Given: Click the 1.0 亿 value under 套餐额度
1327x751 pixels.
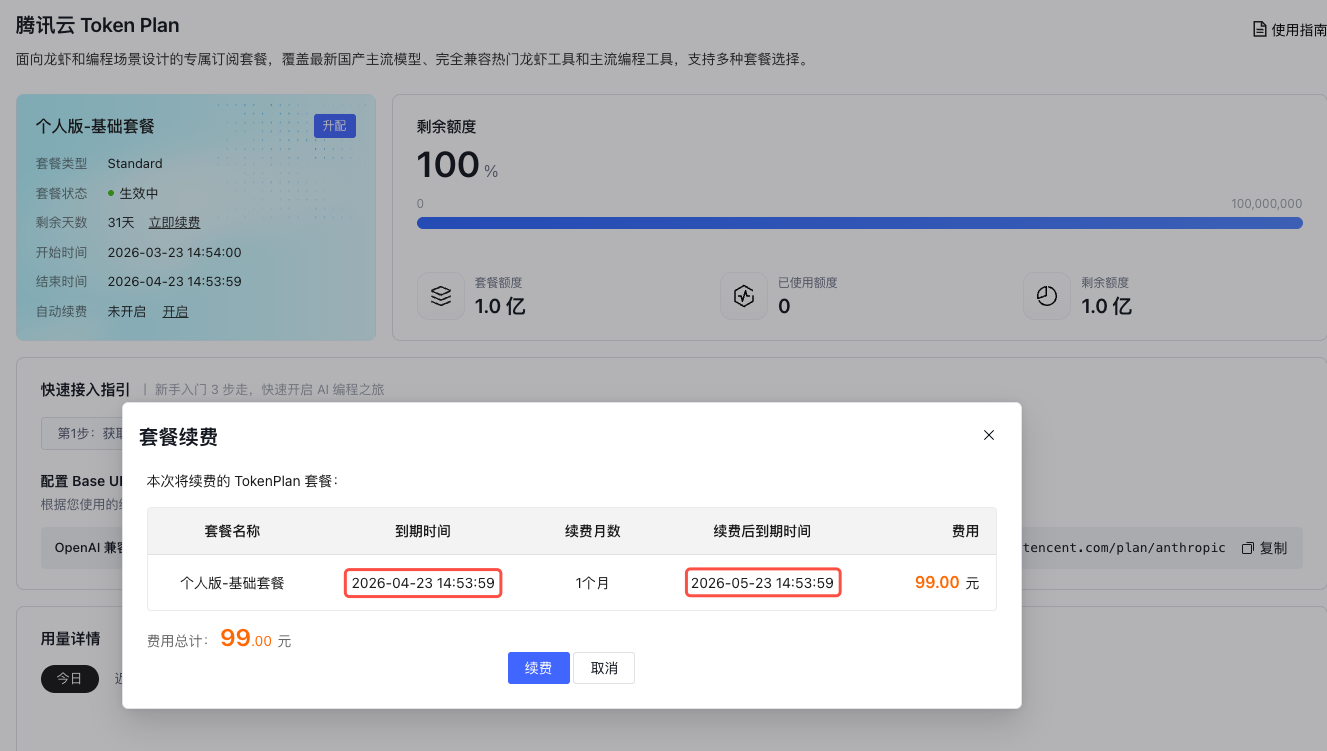Looking at the screenshot, I should (x=500, y=306).
